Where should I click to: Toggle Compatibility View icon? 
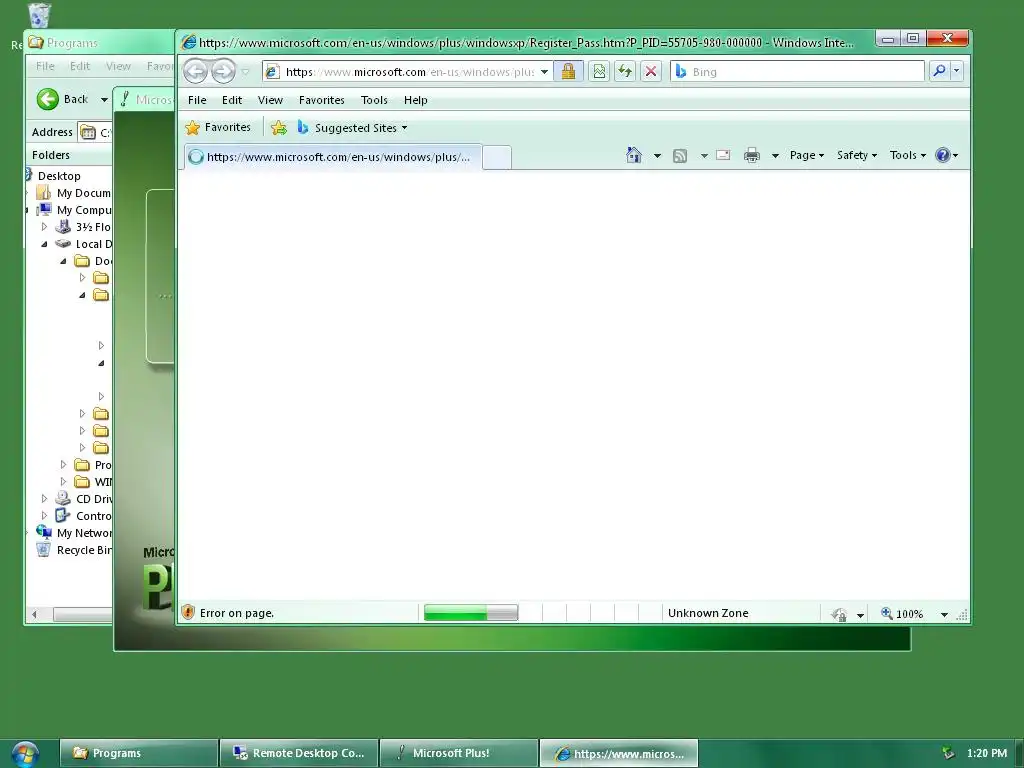599,71
